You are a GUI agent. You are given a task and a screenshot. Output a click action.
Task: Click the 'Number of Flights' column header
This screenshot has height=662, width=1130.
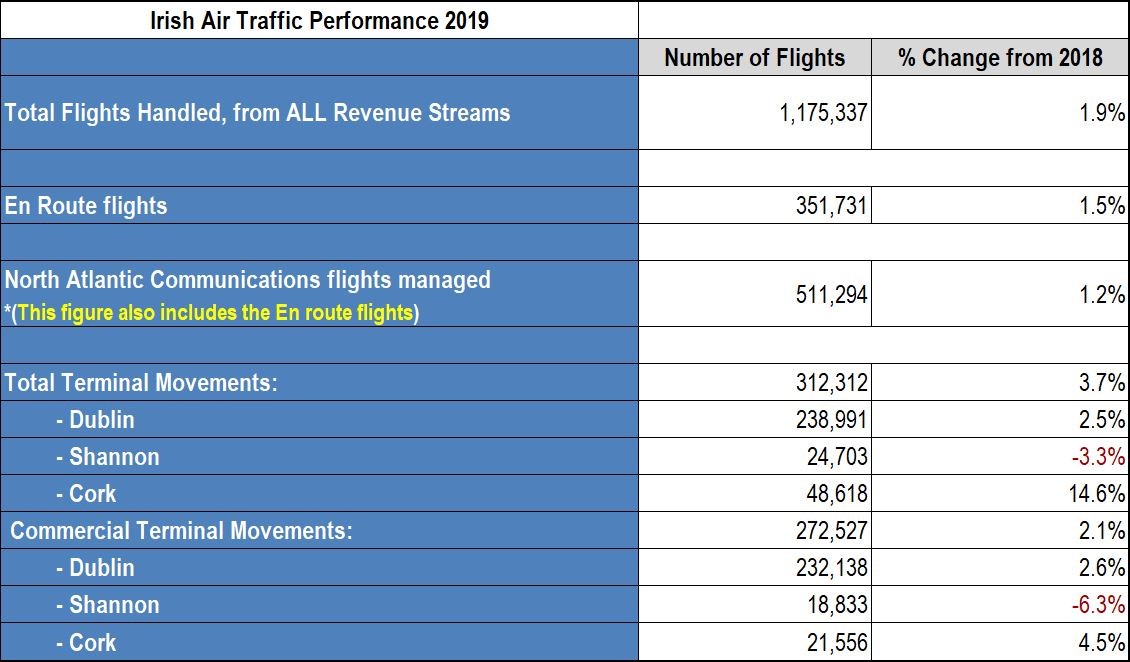(x=755, y=57)
